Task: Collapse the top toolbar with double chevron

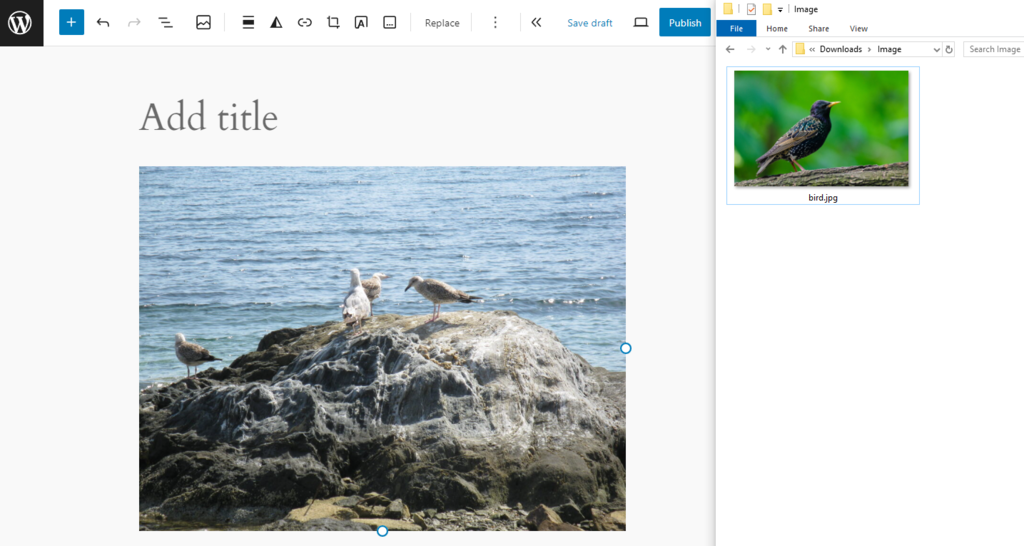Action: click(x=536, y=22)
